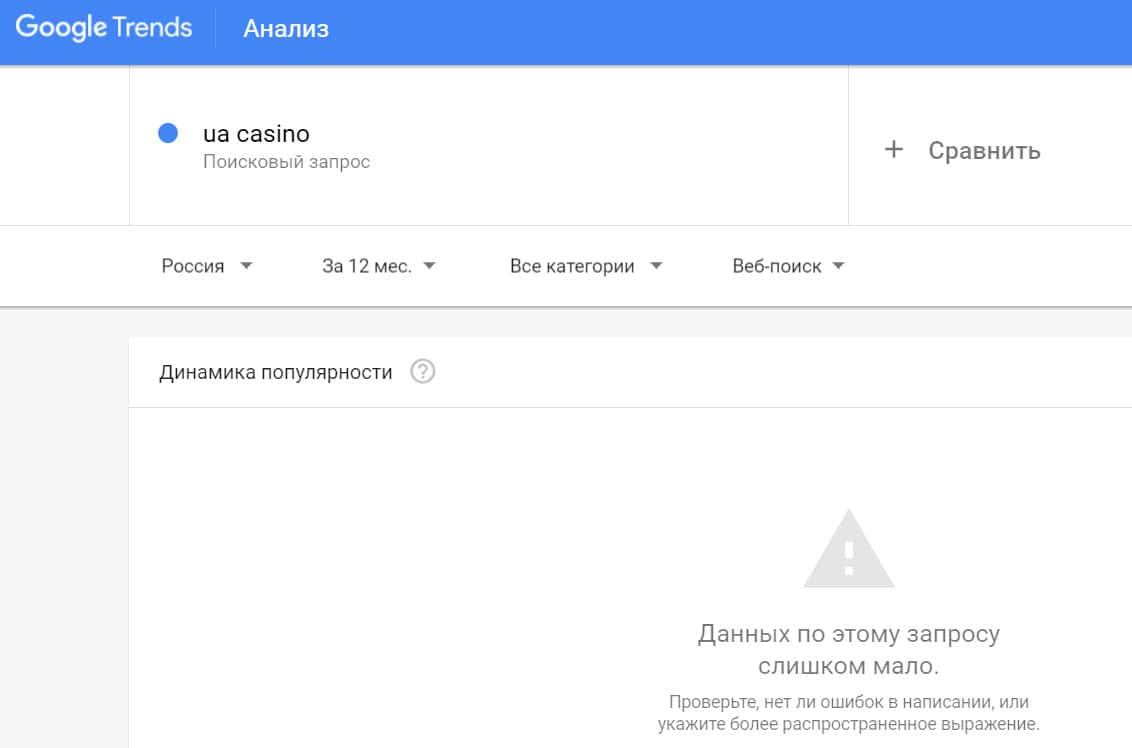Click the gray warning triangle icon
The image size is (1132, 748).
[849, 550]
